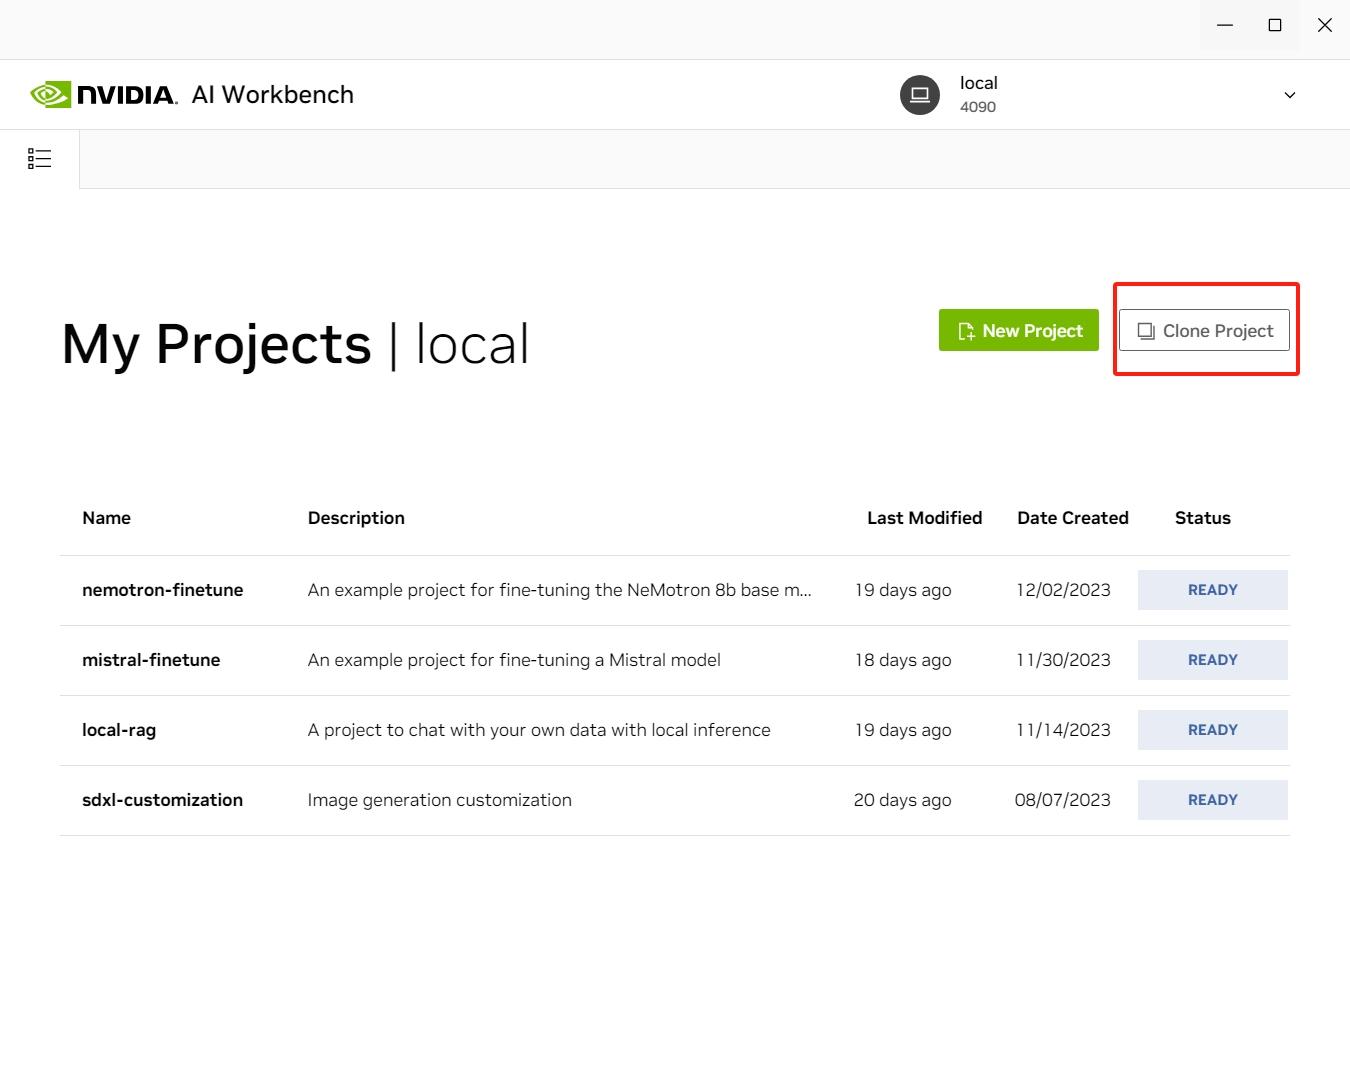Image resolution: width=1350 pixels, height=1075 pixels.
Task: Click the READY badge for sdxl-customization
Action: click(x=1212, y=799)
